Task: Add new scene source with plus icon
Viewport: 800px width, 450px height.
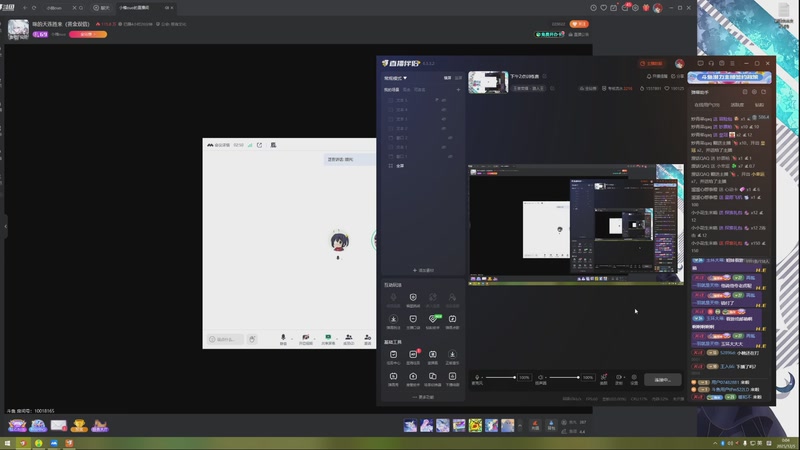Action: 458,90
